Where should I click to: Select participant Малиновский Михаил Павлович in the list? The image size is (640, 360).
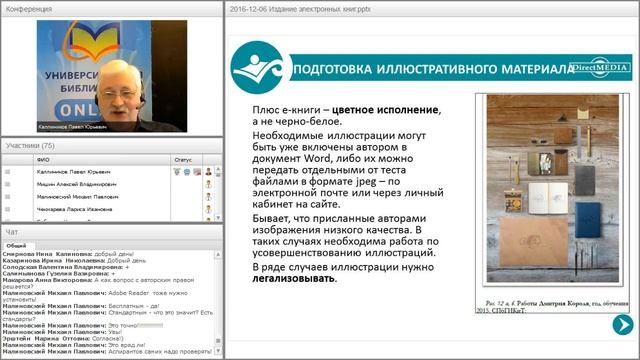[x=78, y=197]
